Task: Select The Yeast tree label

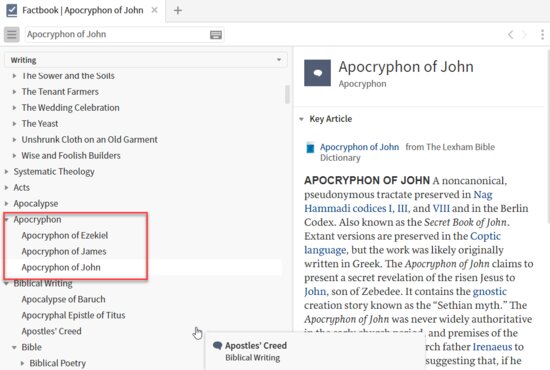Action: (x=40, y=123)
